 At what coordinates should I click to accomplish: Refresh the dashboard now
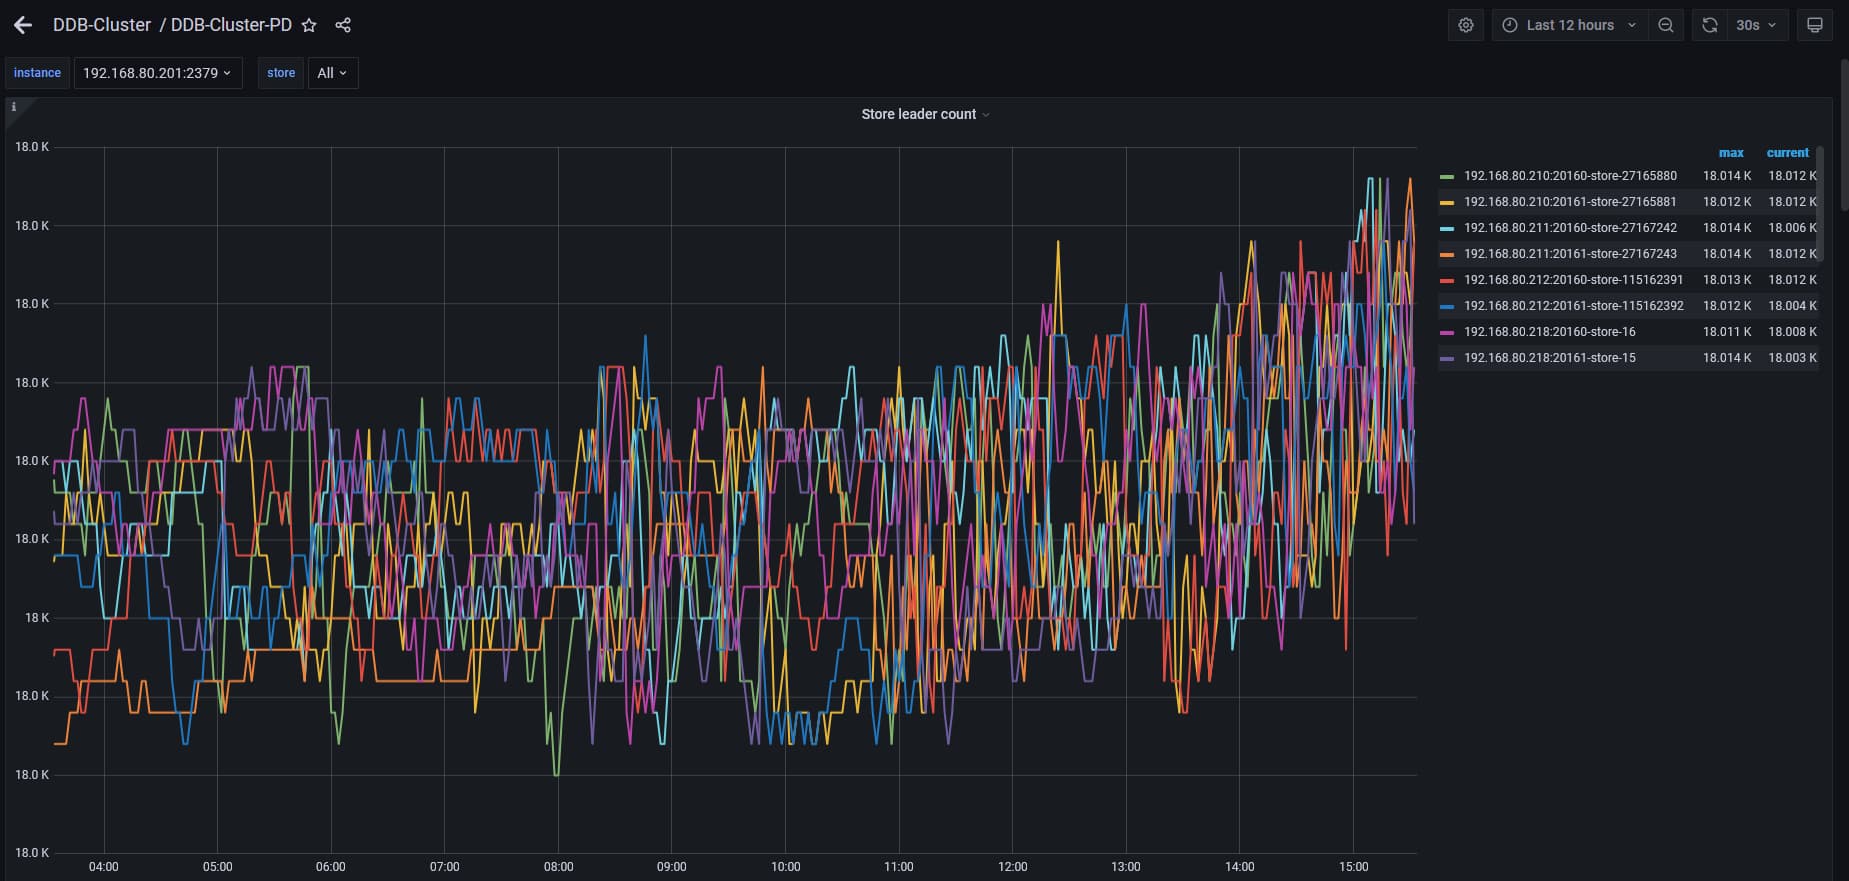1710,25
